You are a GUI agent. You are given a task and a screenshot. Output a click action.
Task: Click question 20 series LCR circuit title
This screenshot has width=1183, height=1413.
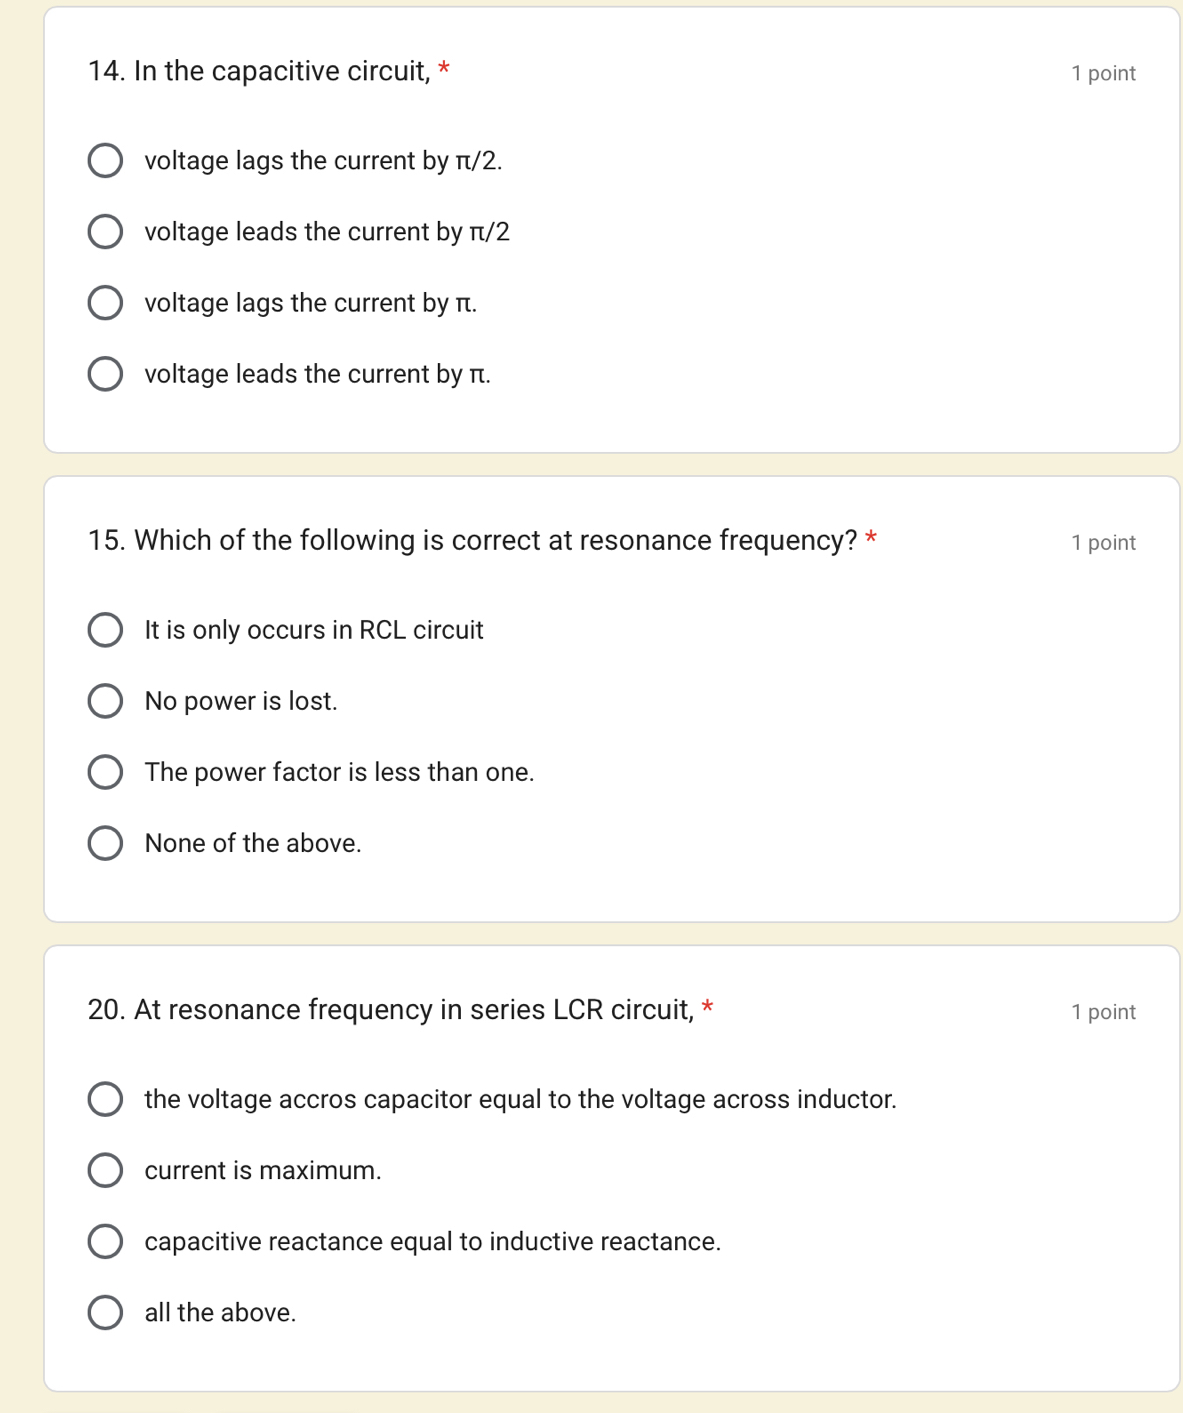[390, 1010]
